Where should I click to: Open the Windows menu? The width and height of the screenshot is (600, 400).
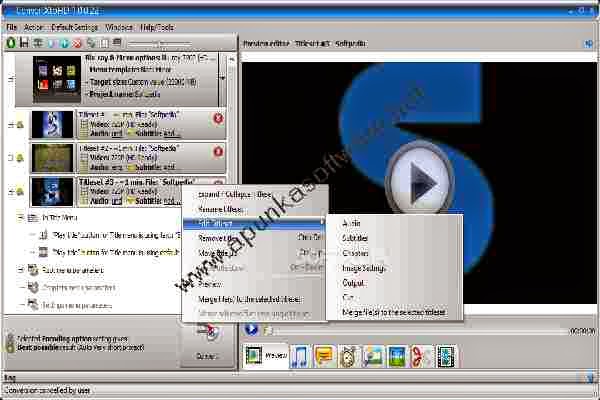point(119,28)
